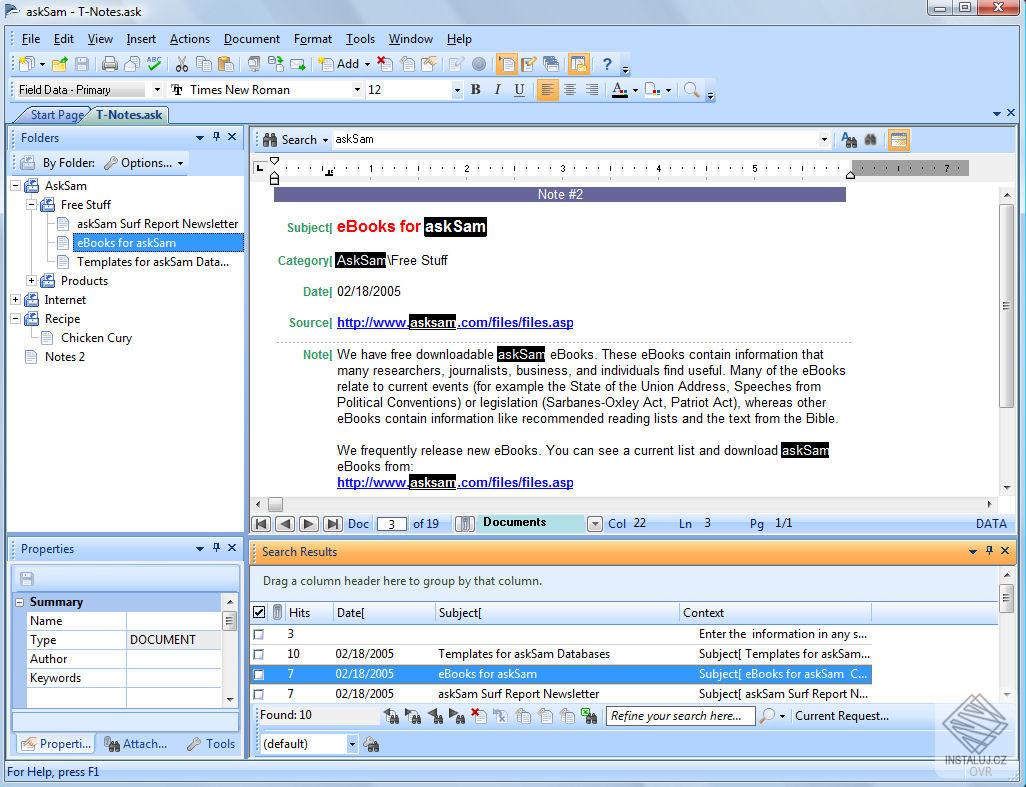Open the askSam files link in Source

point(455,322)
